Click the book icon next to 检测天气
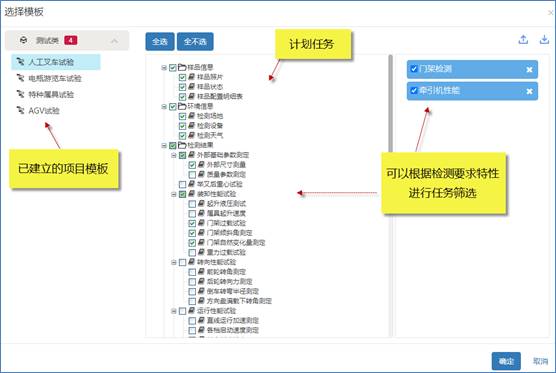 tap(191, 135)
